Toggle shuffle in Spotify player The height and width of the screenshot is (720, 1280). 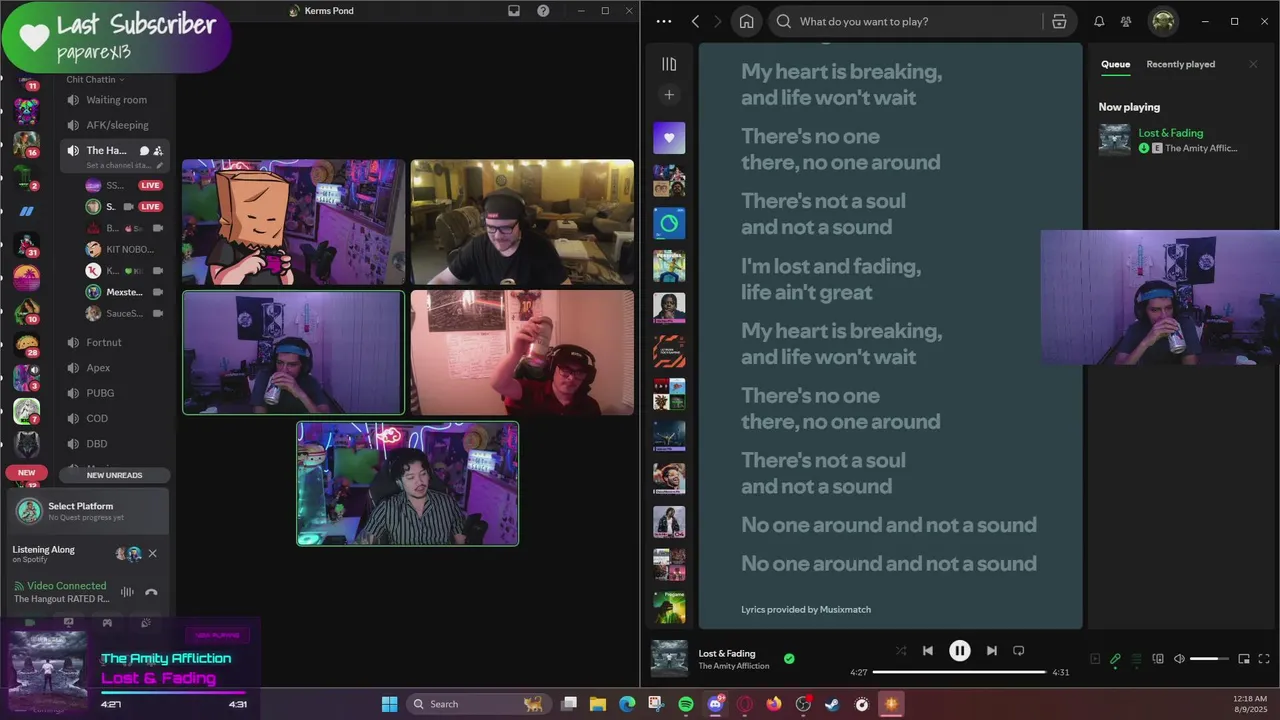coord(900,651)
